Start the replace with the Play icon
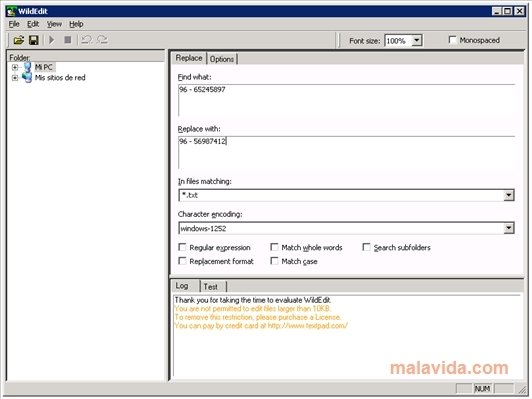 pos(52,40)
